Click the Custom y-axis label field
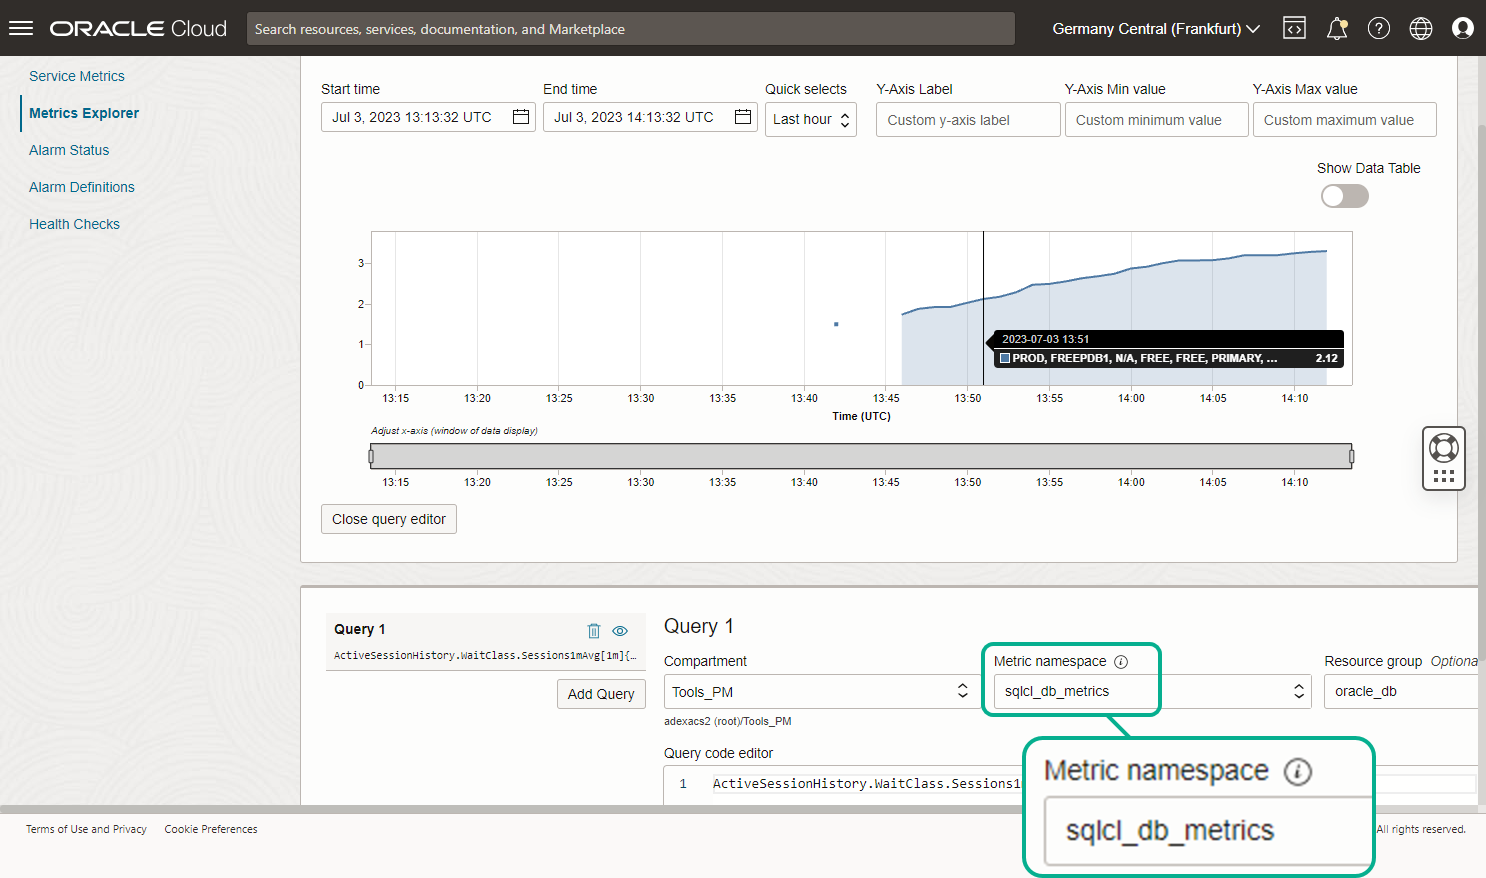The width and height of the screenshot is (1486, 878). tap(968, 120)
